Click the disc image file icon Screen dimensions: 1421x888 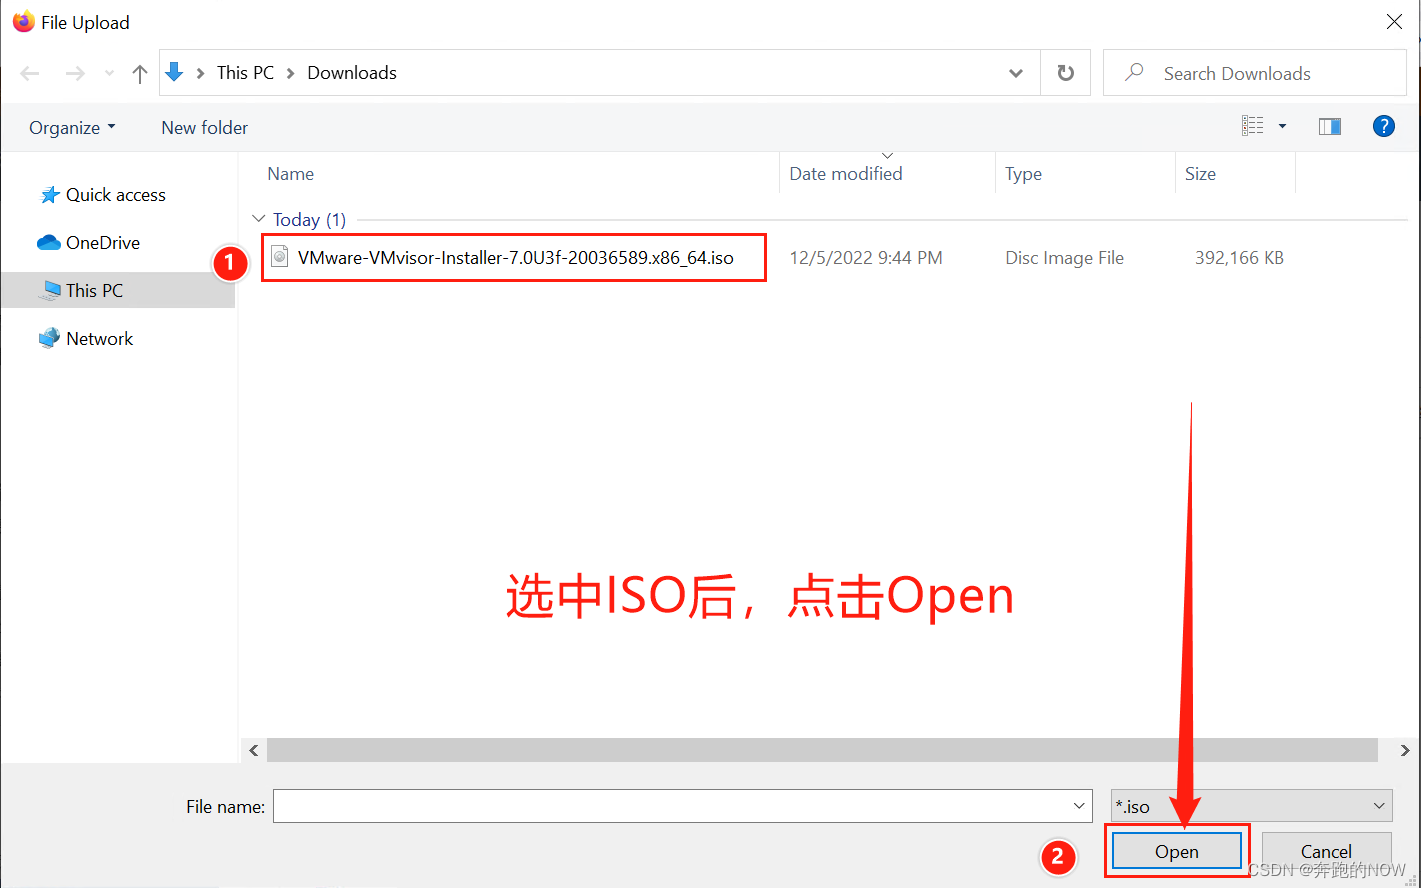(280, 257)
